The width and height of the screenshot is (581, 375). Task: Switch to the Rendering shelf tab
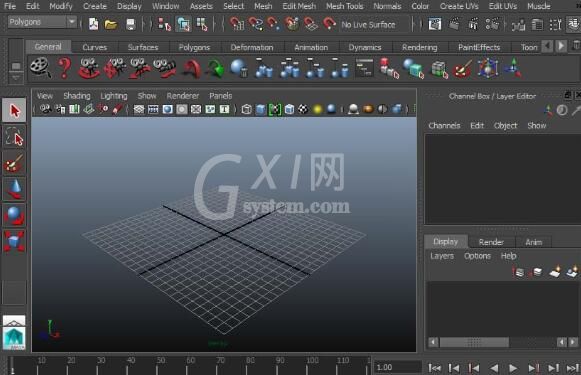[419, 47]
